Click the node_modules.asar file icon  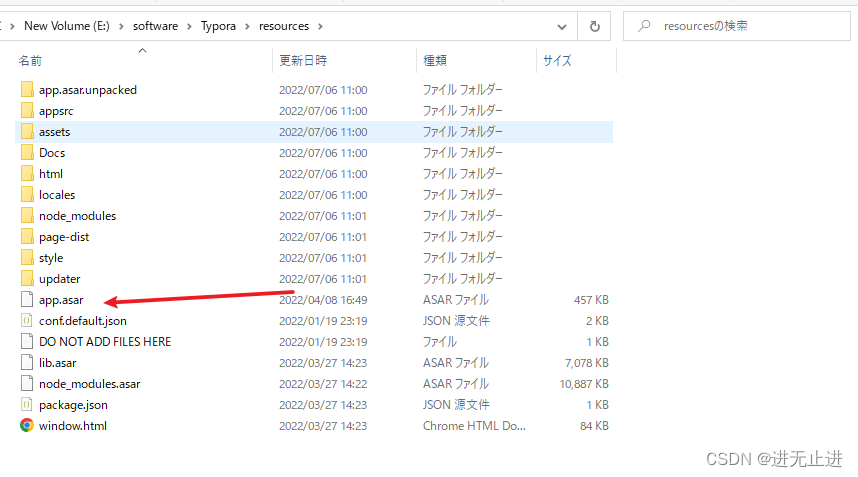point(27,383)
